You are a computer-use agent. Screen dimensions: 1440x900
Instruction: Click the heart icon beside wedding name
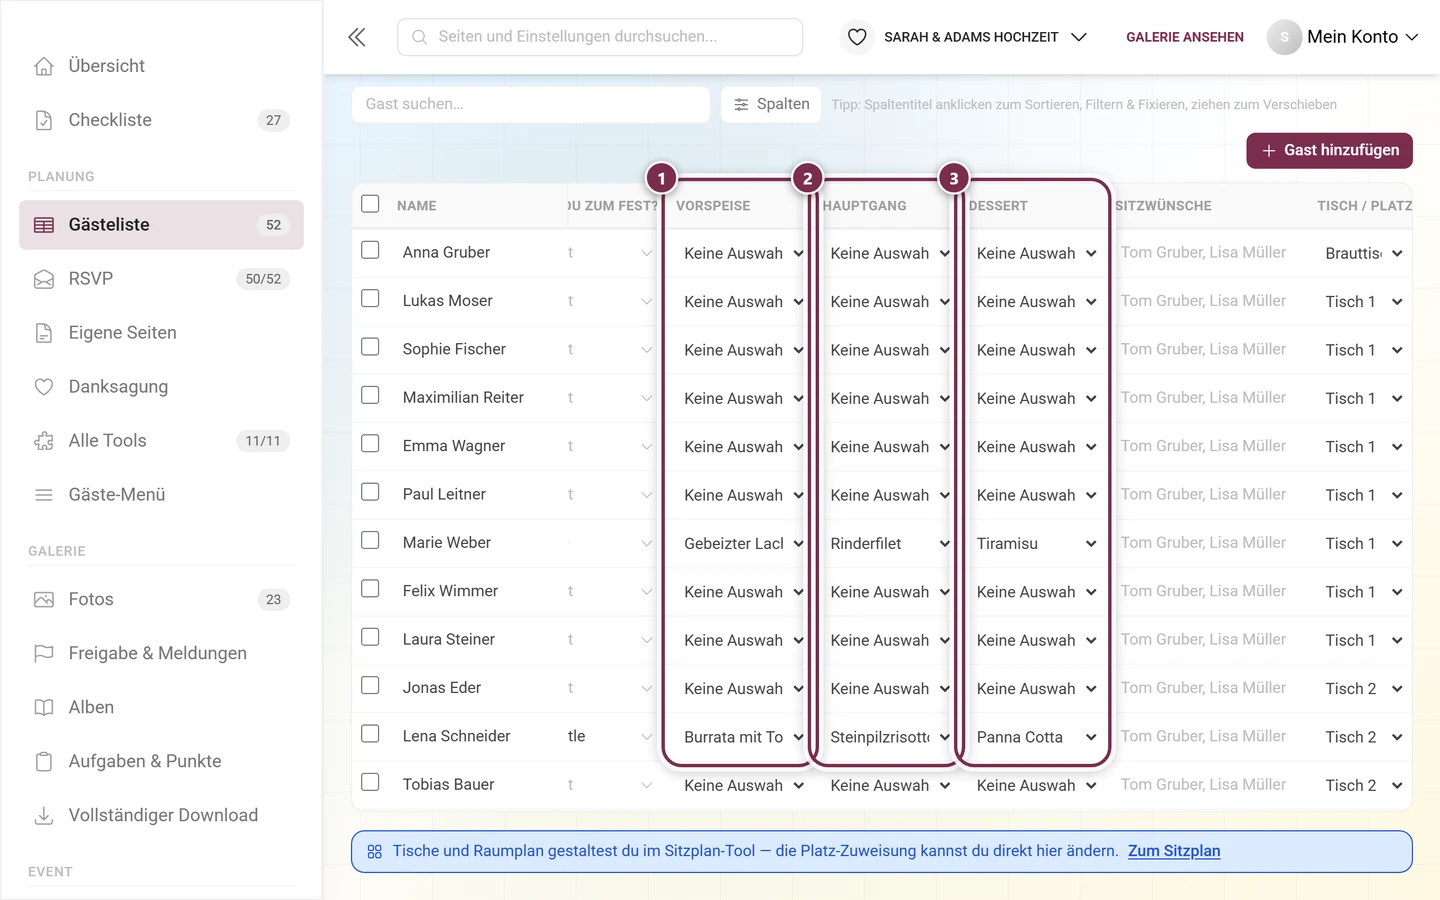[x=857, y=37]
